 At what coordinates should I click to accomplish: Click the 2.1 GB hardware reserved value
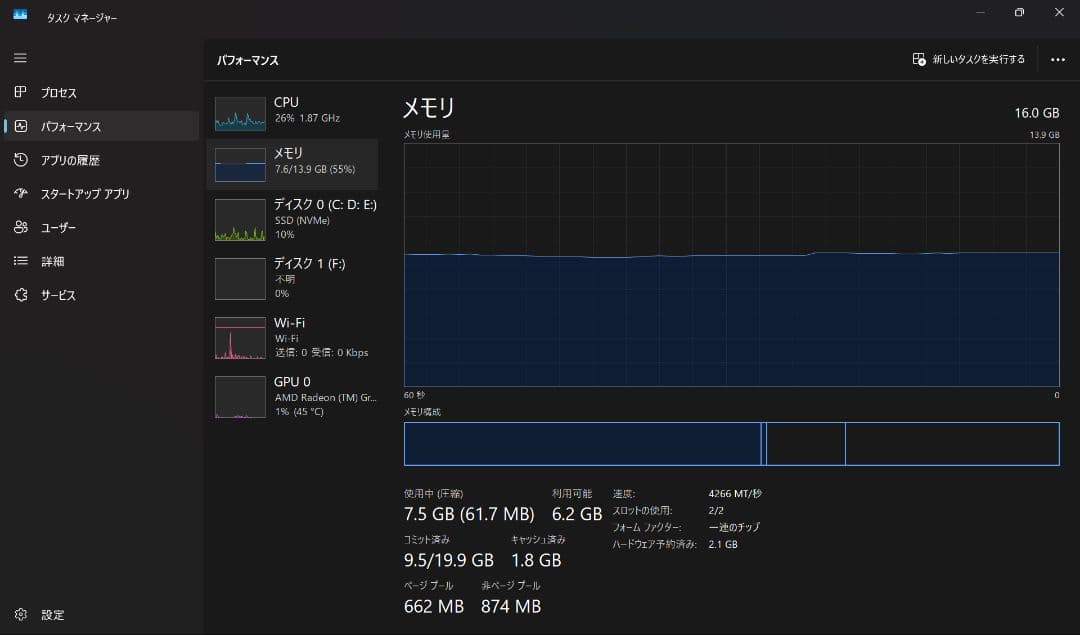pos(723,544)
